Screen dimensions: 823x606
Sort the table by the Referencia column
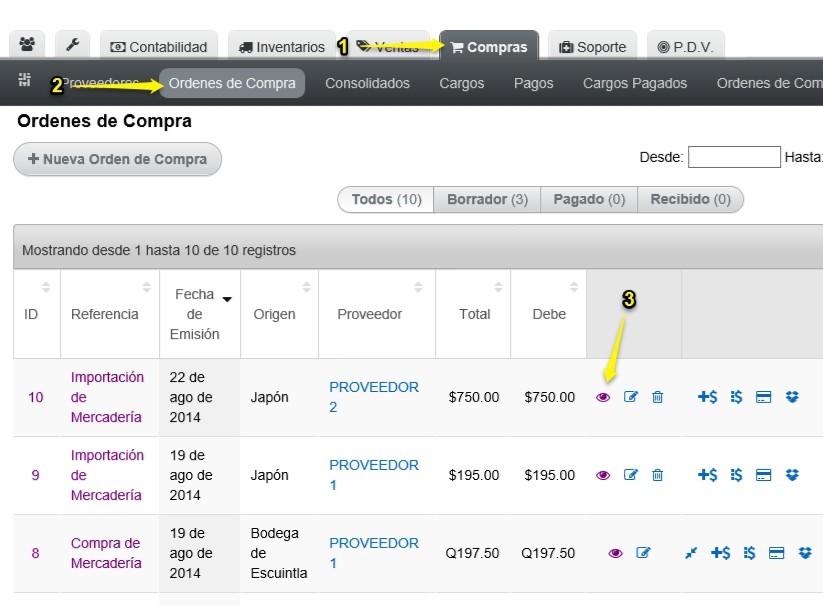point(110,314)
